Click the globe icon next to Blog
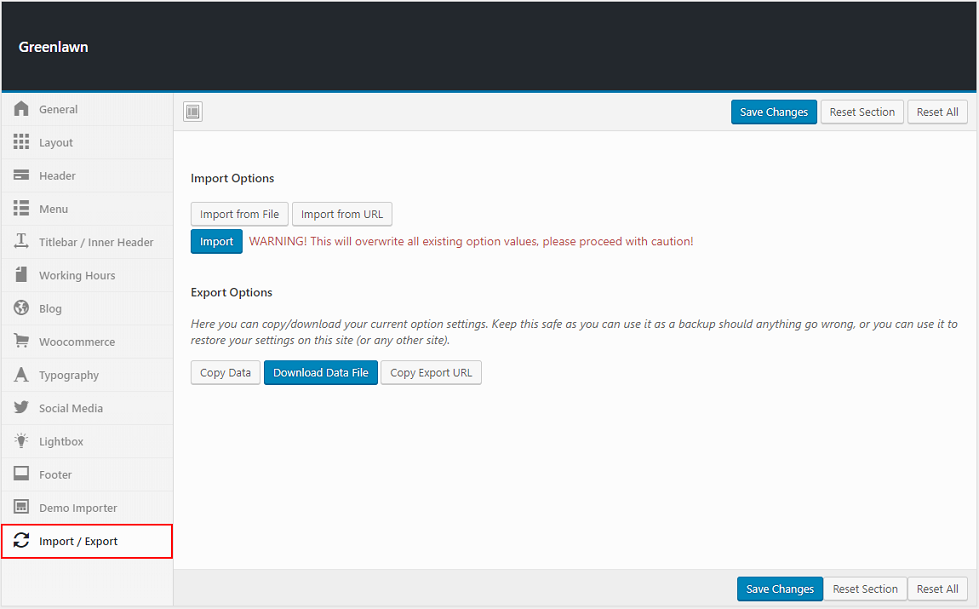The width and height of the screenshot is (979, 609). (21, 308)
